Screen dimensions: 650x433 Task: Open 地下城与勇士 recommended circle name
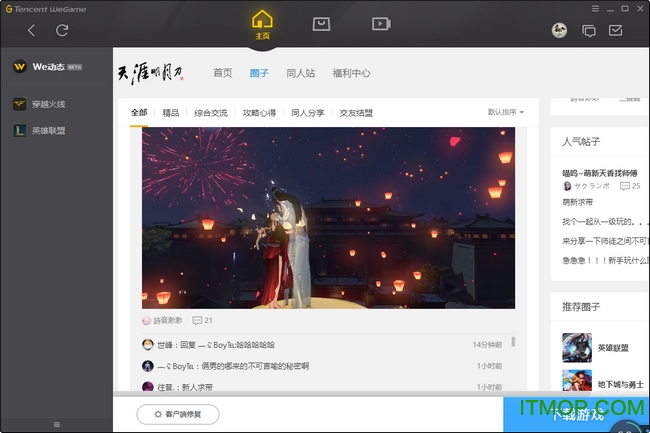click(621, 385)
